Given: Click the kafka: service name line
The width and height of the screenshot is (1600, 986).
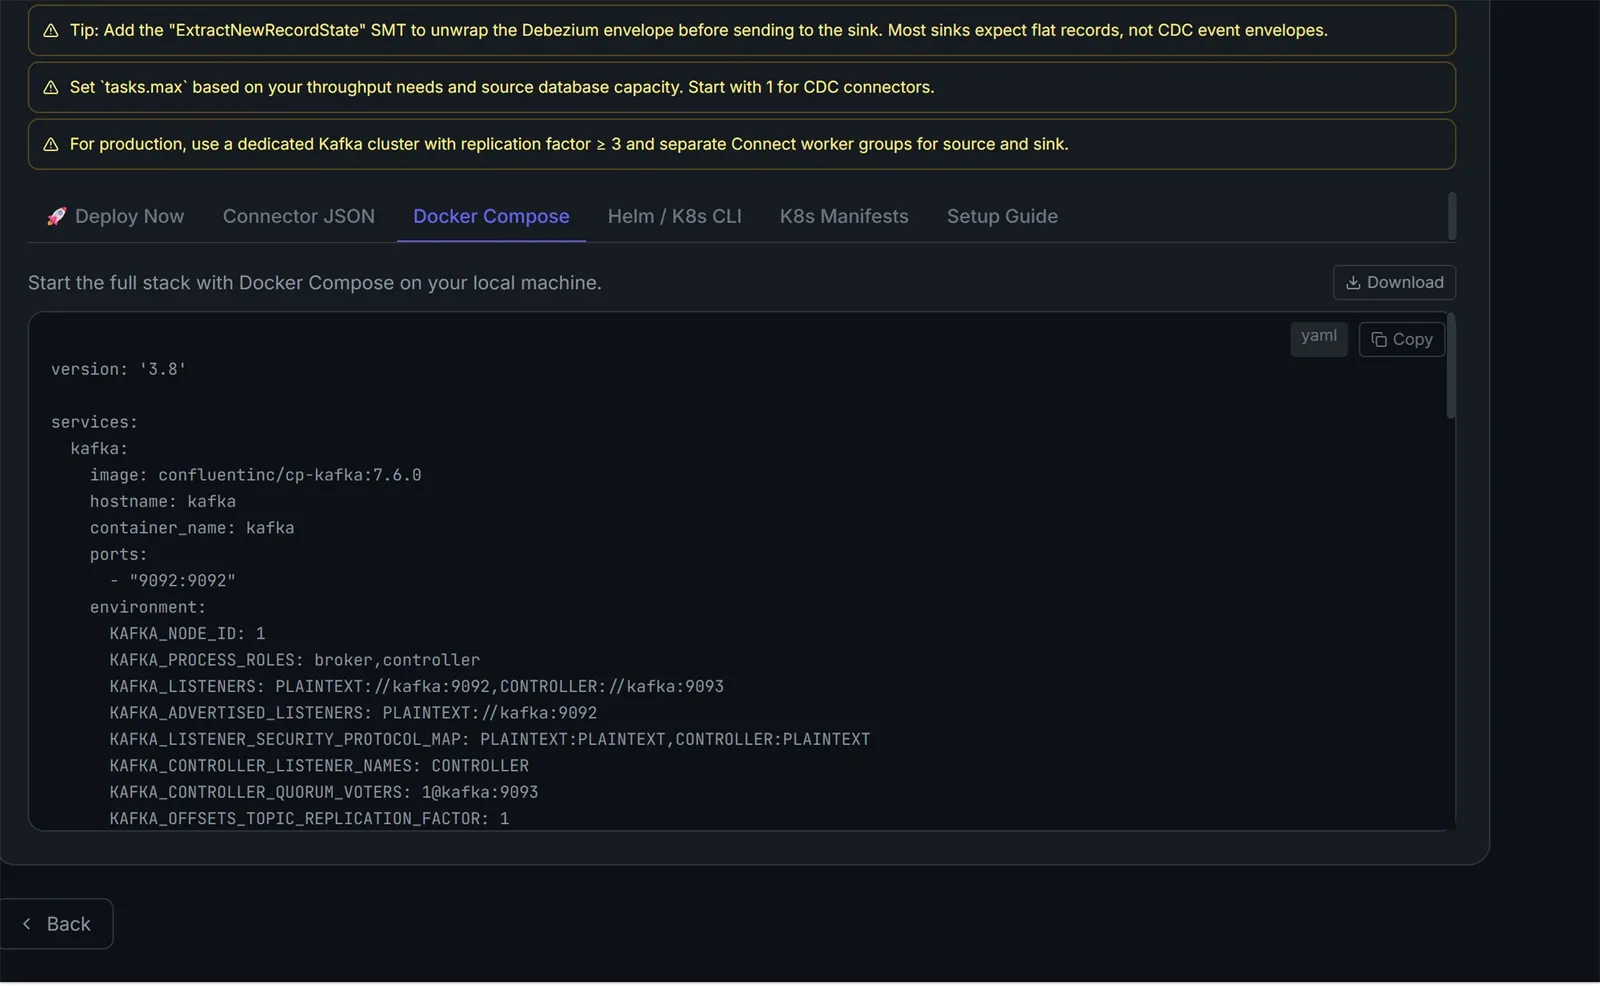Looking at the screenshot, I should tap(99, 449).
